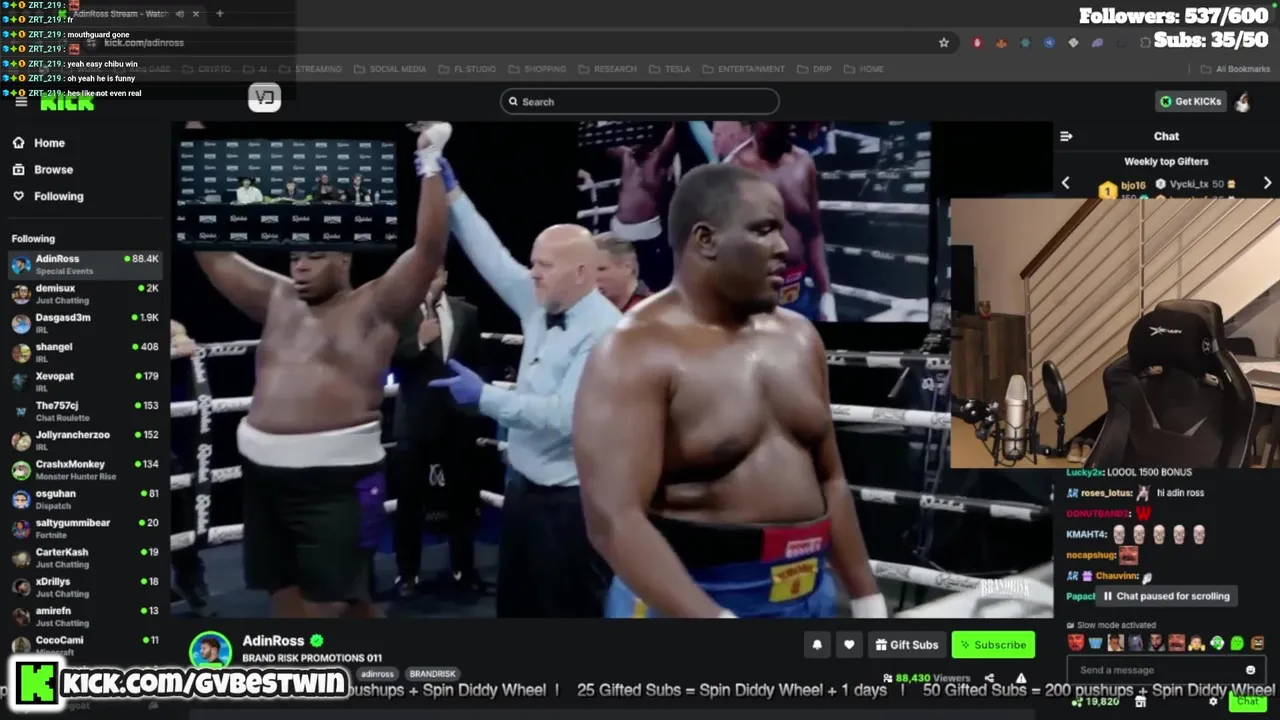
Task: Collapse the chat panel icon
Action: coord(1066,136)
